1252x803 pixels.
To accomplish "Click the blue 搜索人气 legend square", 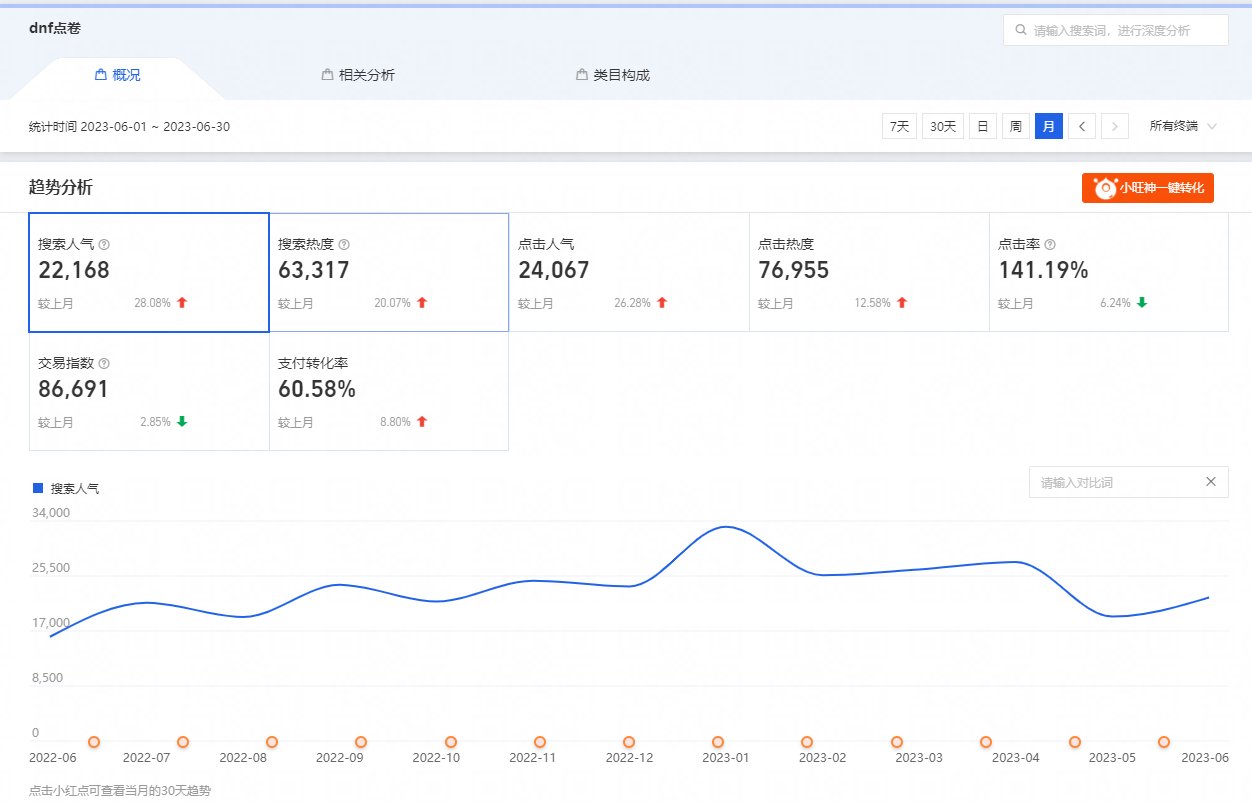I will (38, 488).
